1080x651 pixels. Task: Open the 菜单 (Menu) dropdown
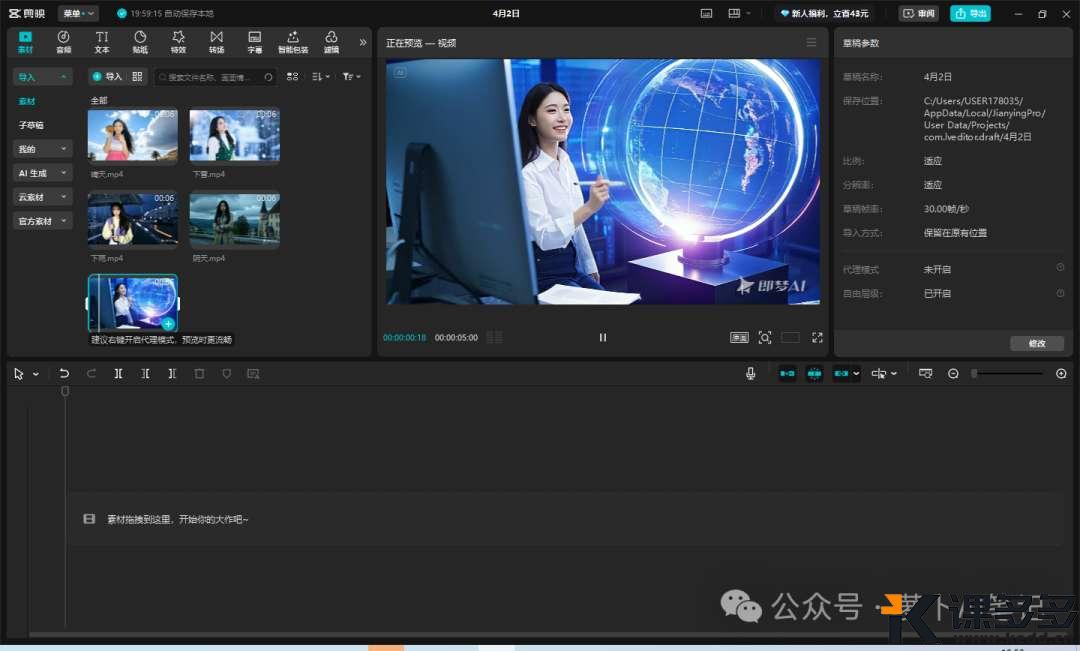click(79, 13)
